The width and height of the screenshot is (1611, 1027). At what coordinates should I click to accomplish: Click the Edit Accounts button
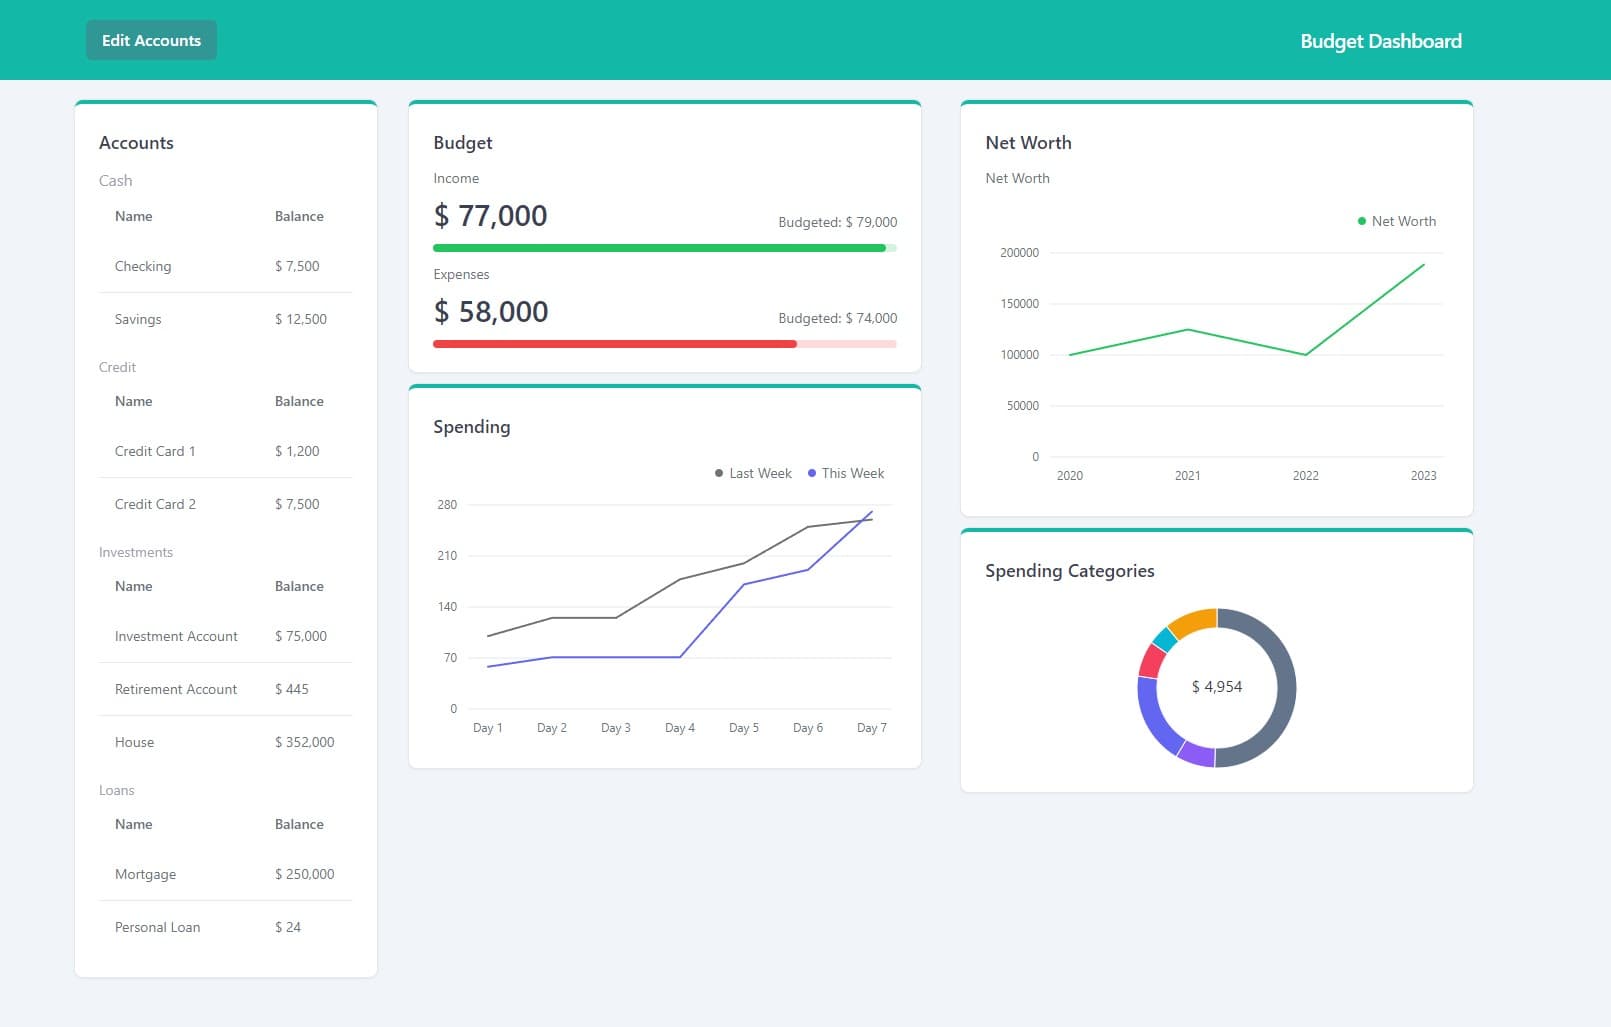pyautogui.click(x=151, y=40)
